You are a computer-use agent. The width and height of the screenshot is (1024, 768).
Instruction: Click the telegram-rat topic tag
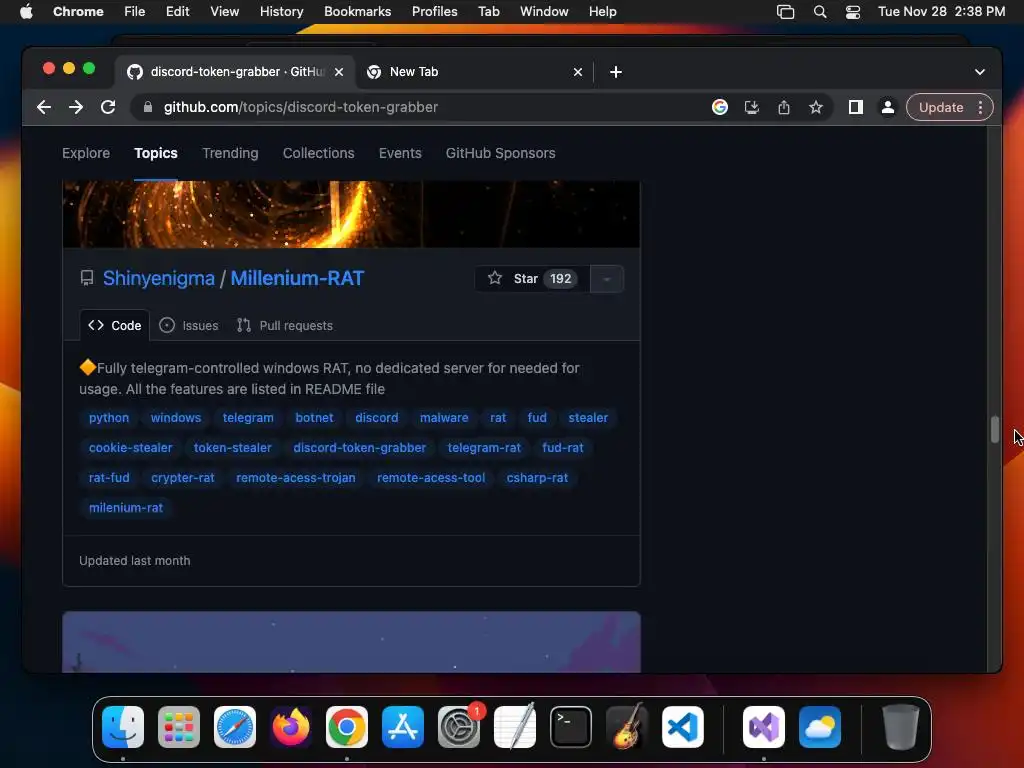484,448
